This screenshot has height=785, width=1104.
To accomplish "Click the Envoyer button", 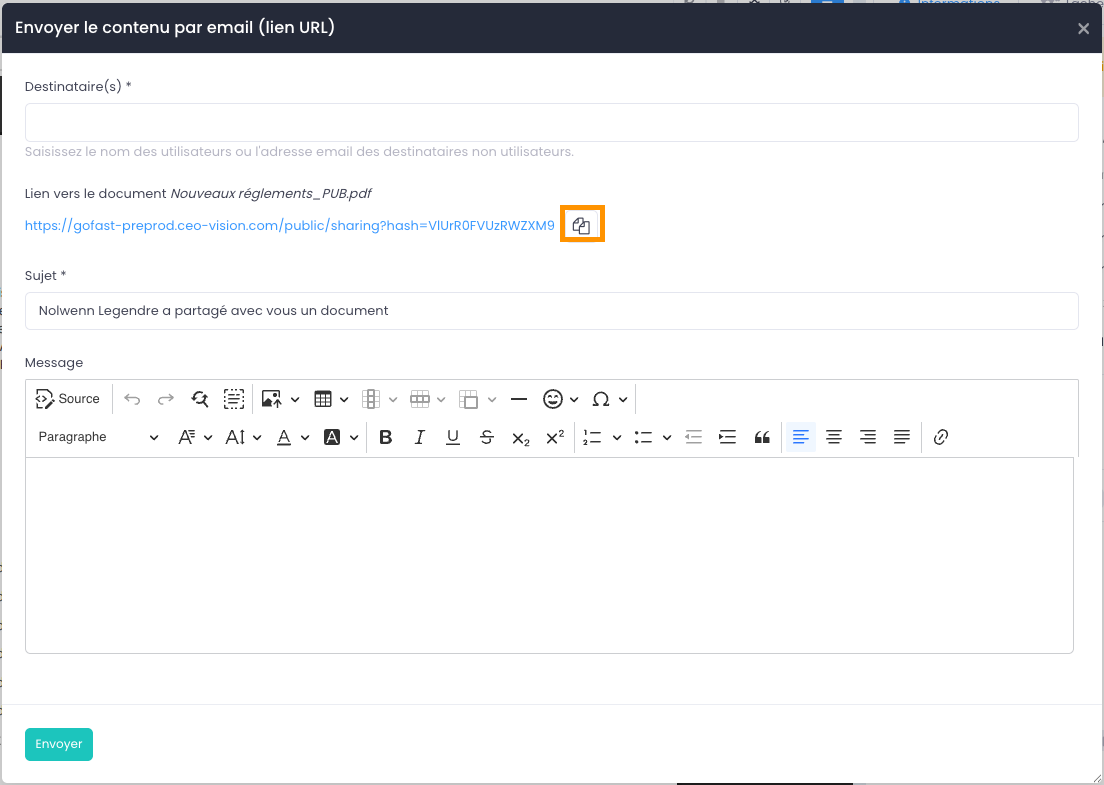I will 59,744.
